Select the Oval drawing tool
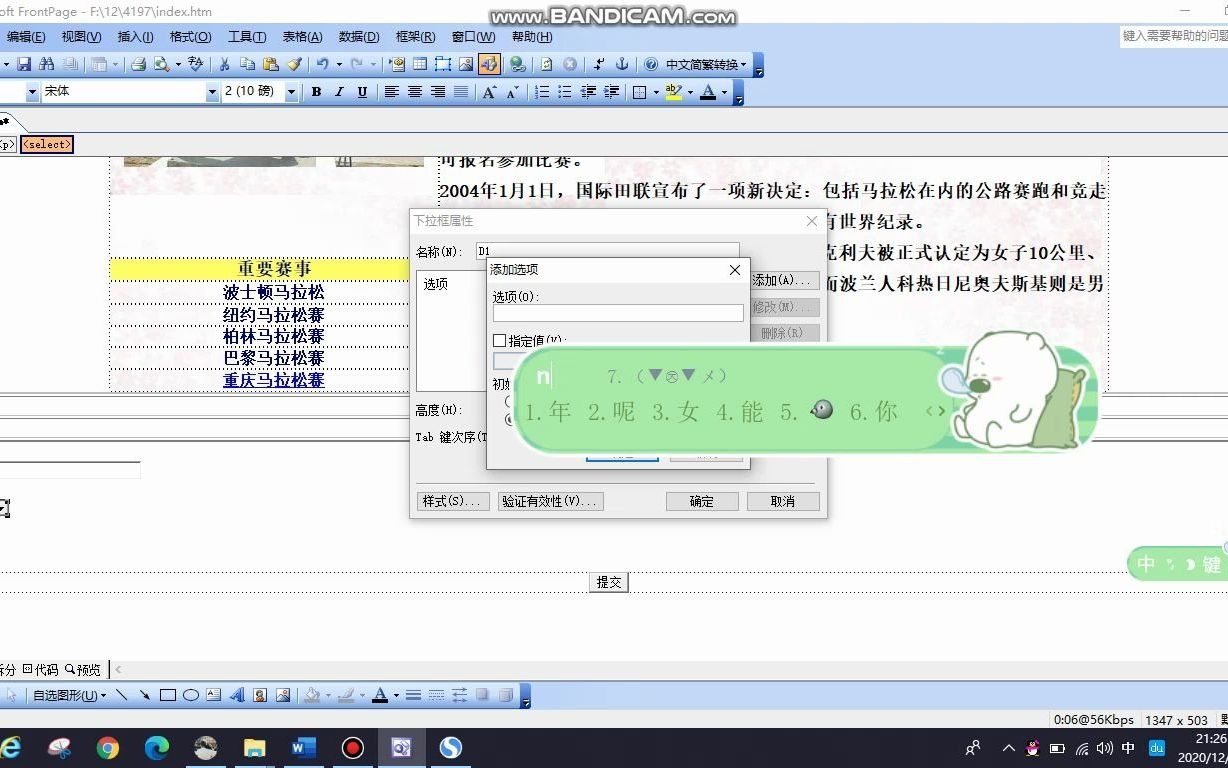 [x=191, y=694]
